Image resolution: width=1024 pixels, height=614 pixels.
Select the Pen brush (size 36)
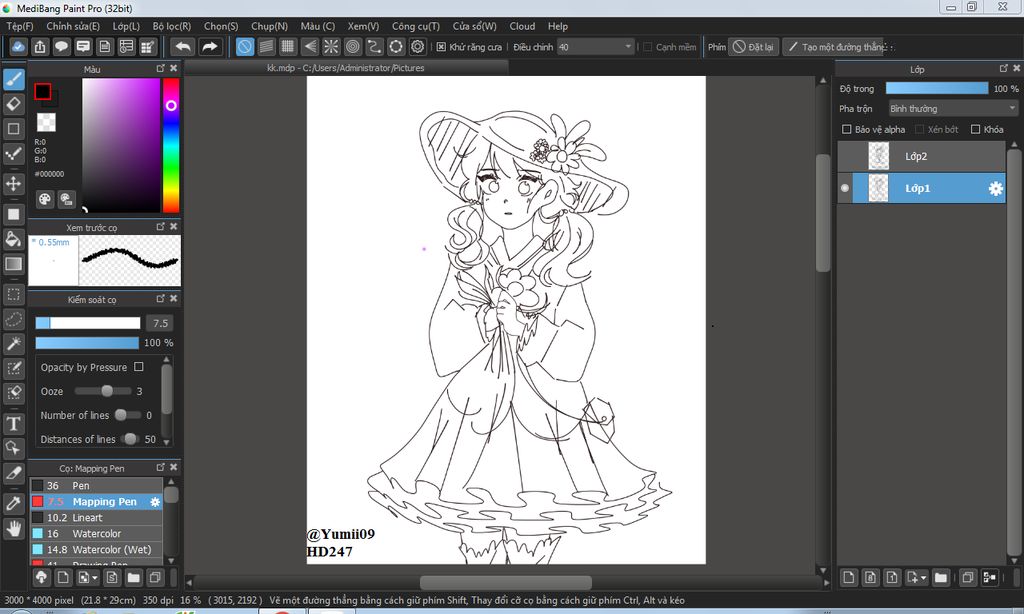[x=97, y=486]
